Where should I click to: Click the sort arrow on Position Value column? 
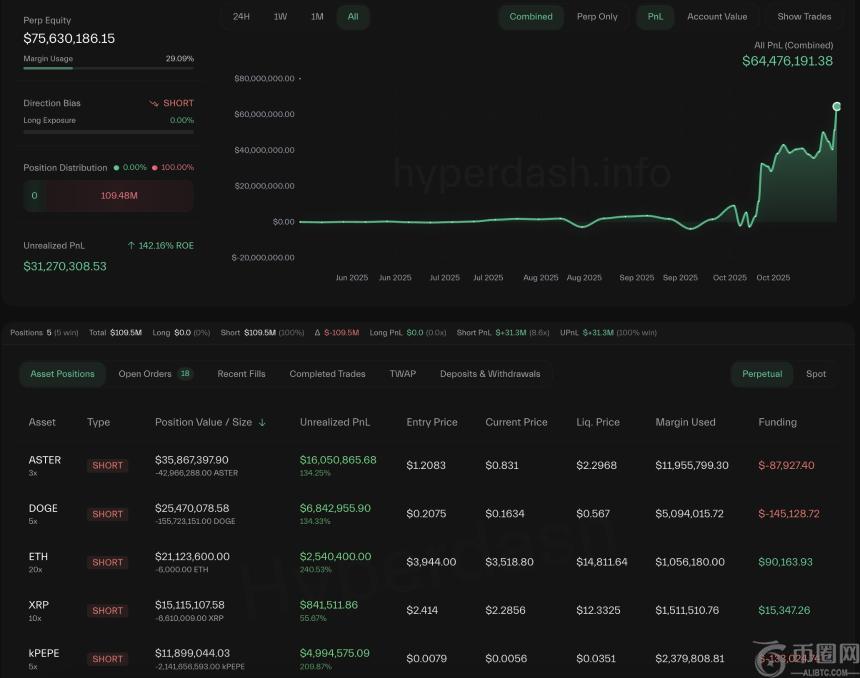pyautogui.click(x=262, y=423)
